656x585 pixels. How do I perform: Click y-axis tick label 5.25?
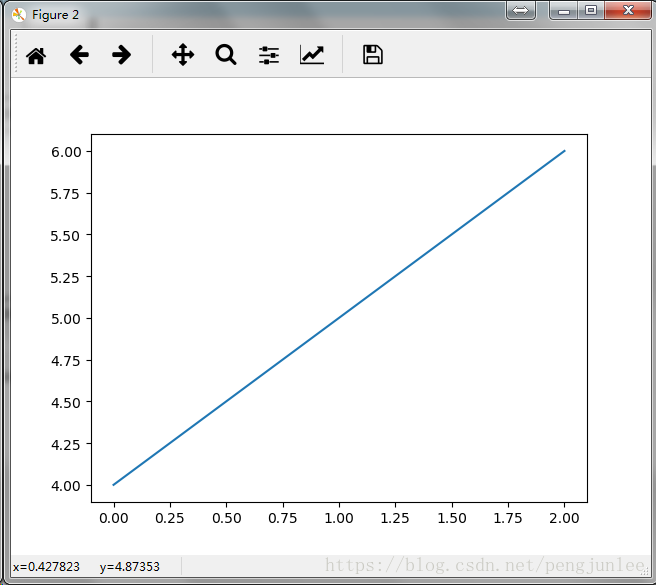[x=65, y=277]
